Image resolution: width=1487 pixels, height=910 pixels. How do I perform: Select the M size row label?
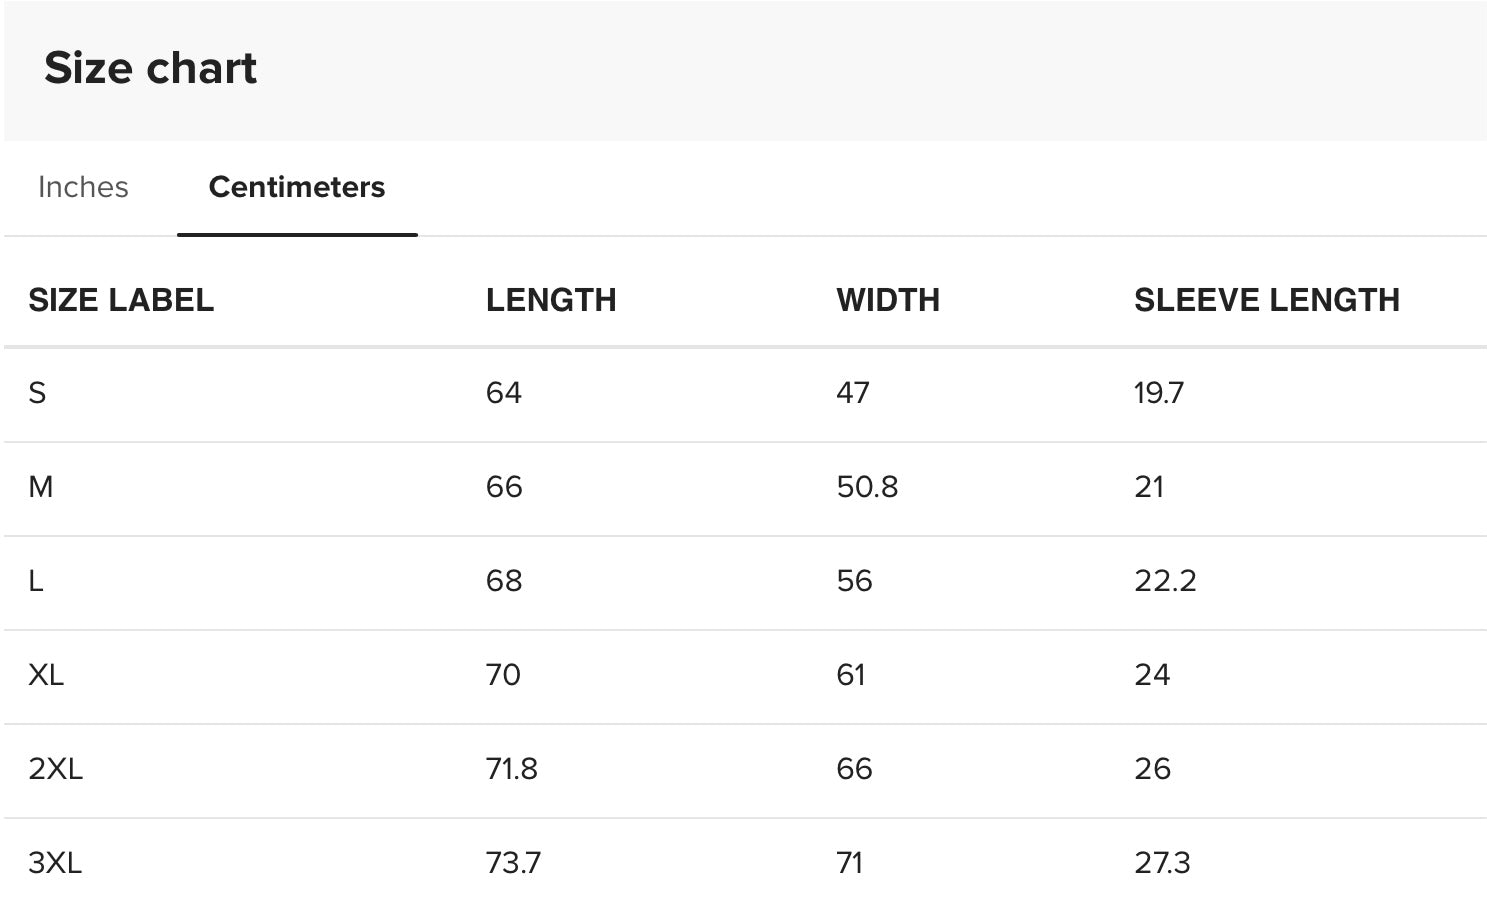click(x=41, y=487)
